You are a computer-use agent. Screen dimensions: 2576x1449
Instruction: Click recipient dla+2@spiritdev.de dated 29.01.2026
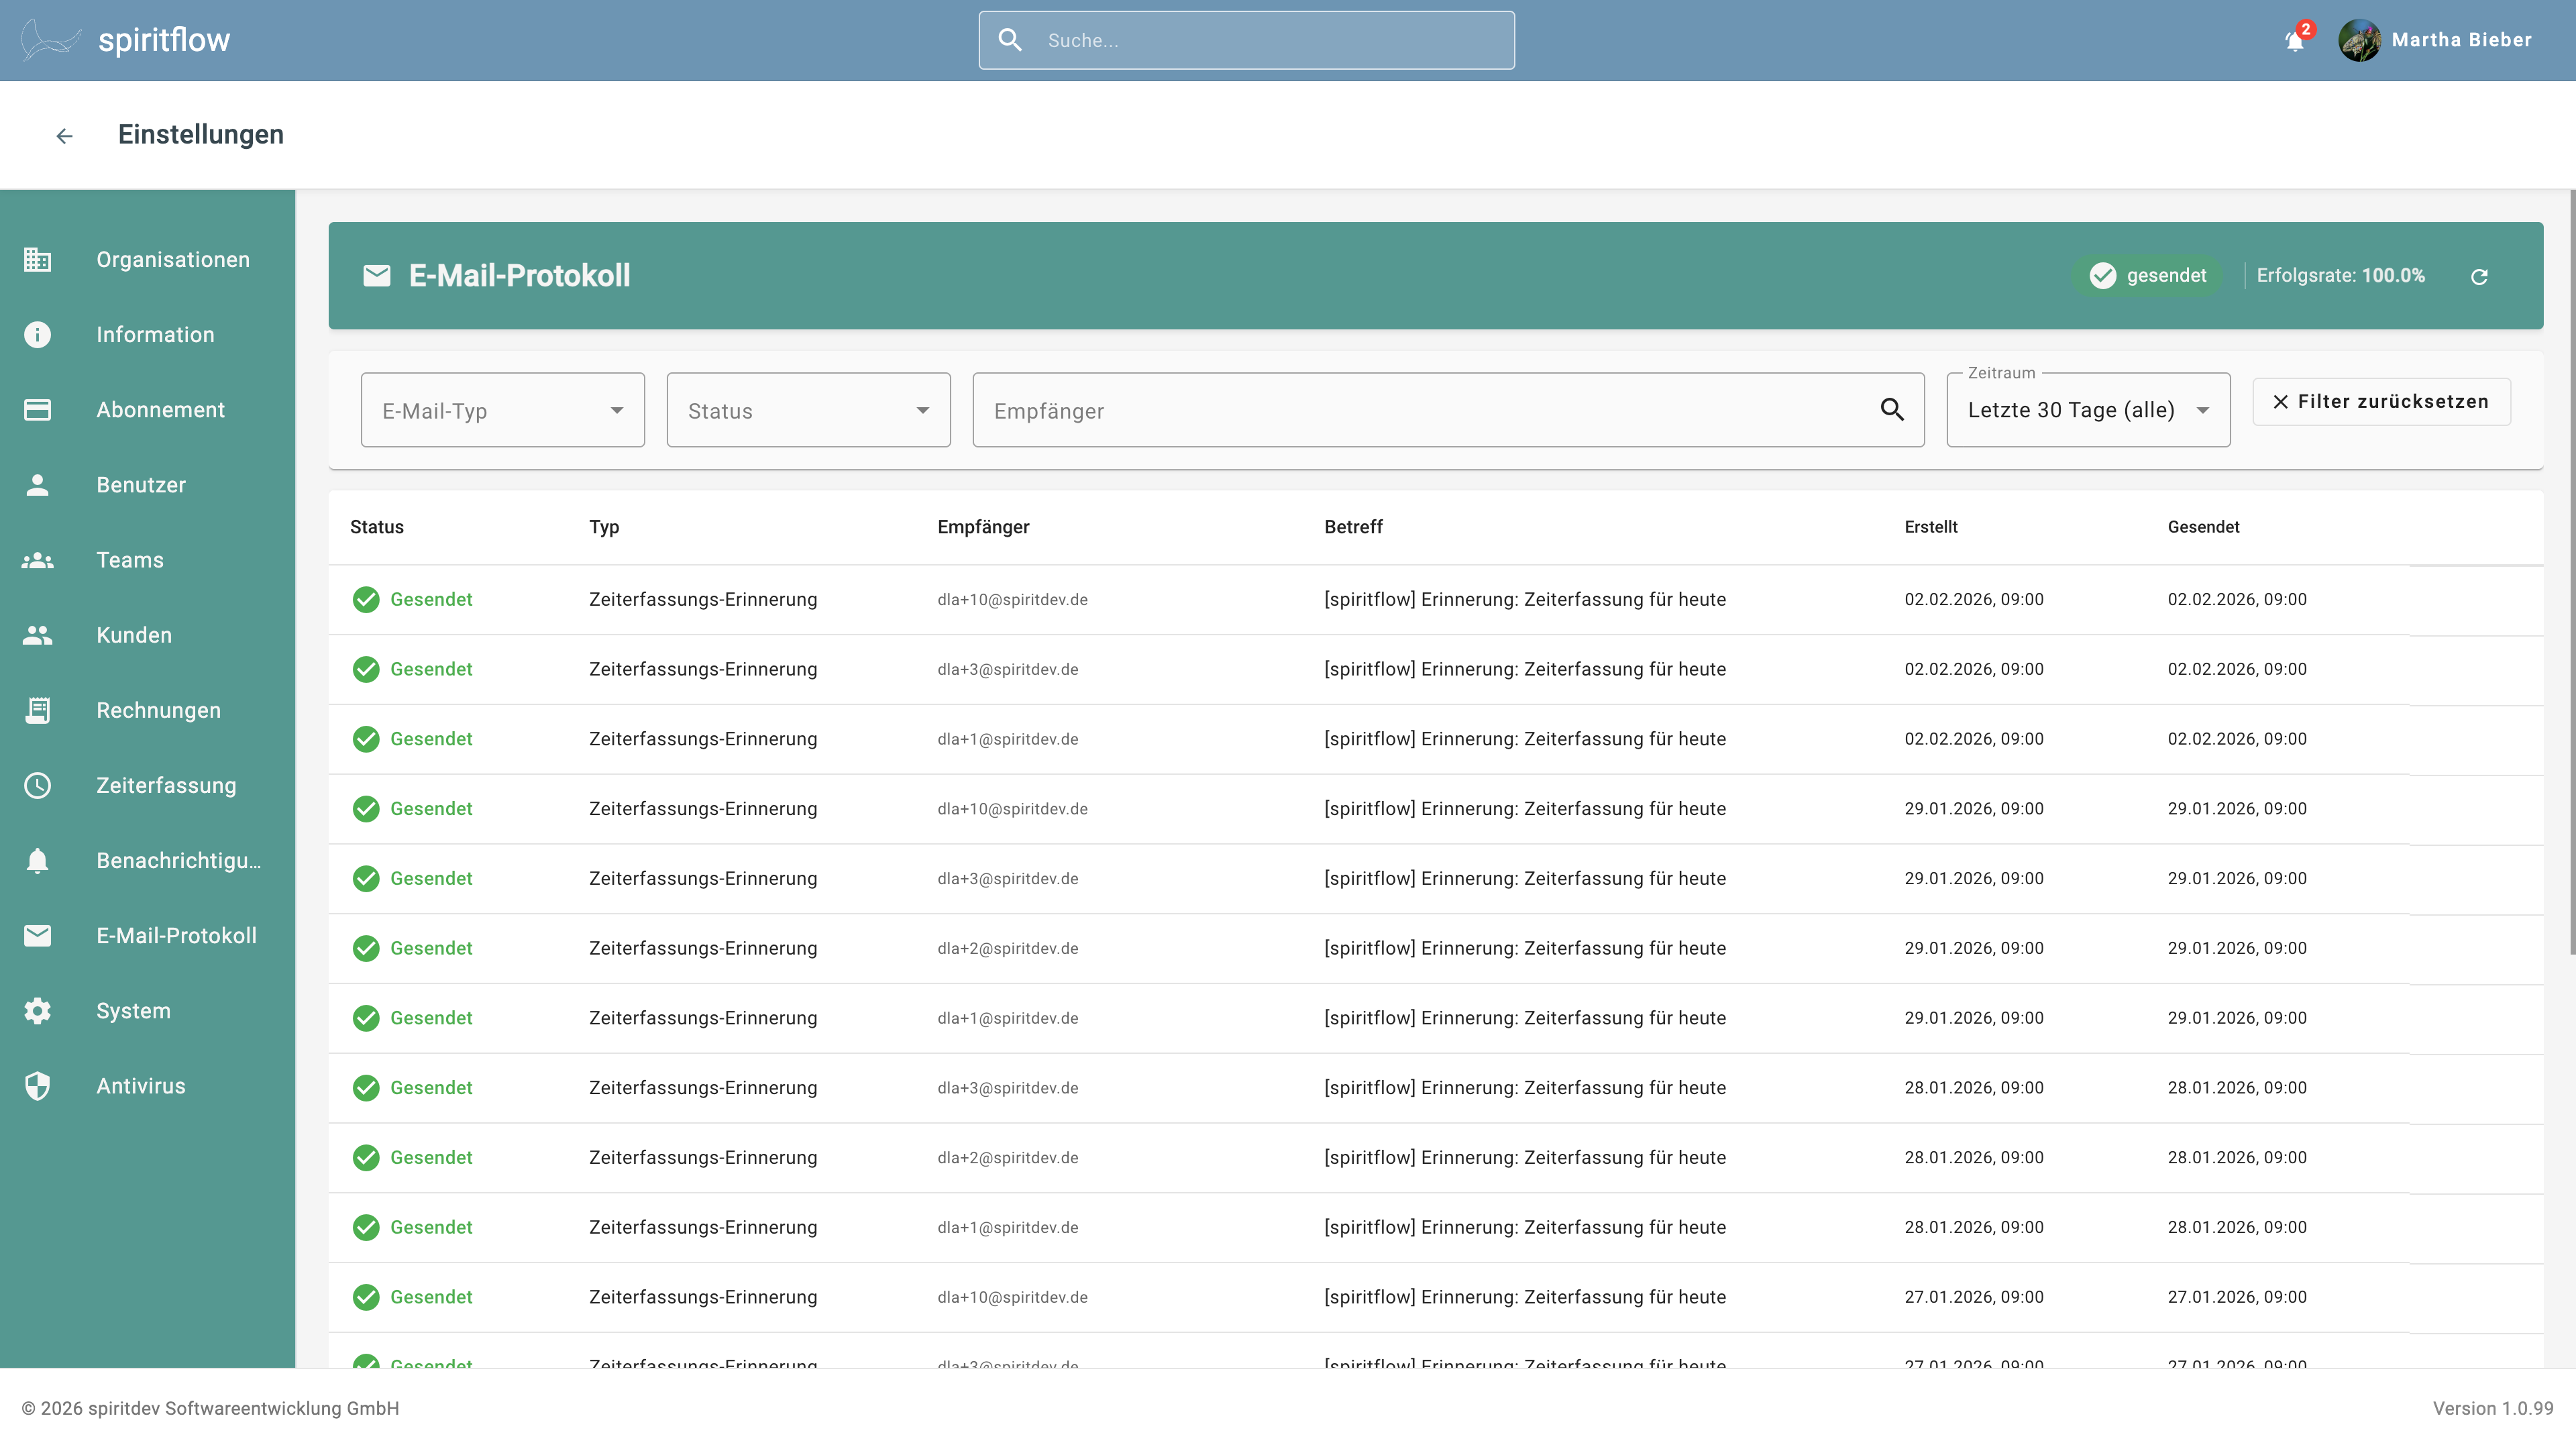(1008, 948)
